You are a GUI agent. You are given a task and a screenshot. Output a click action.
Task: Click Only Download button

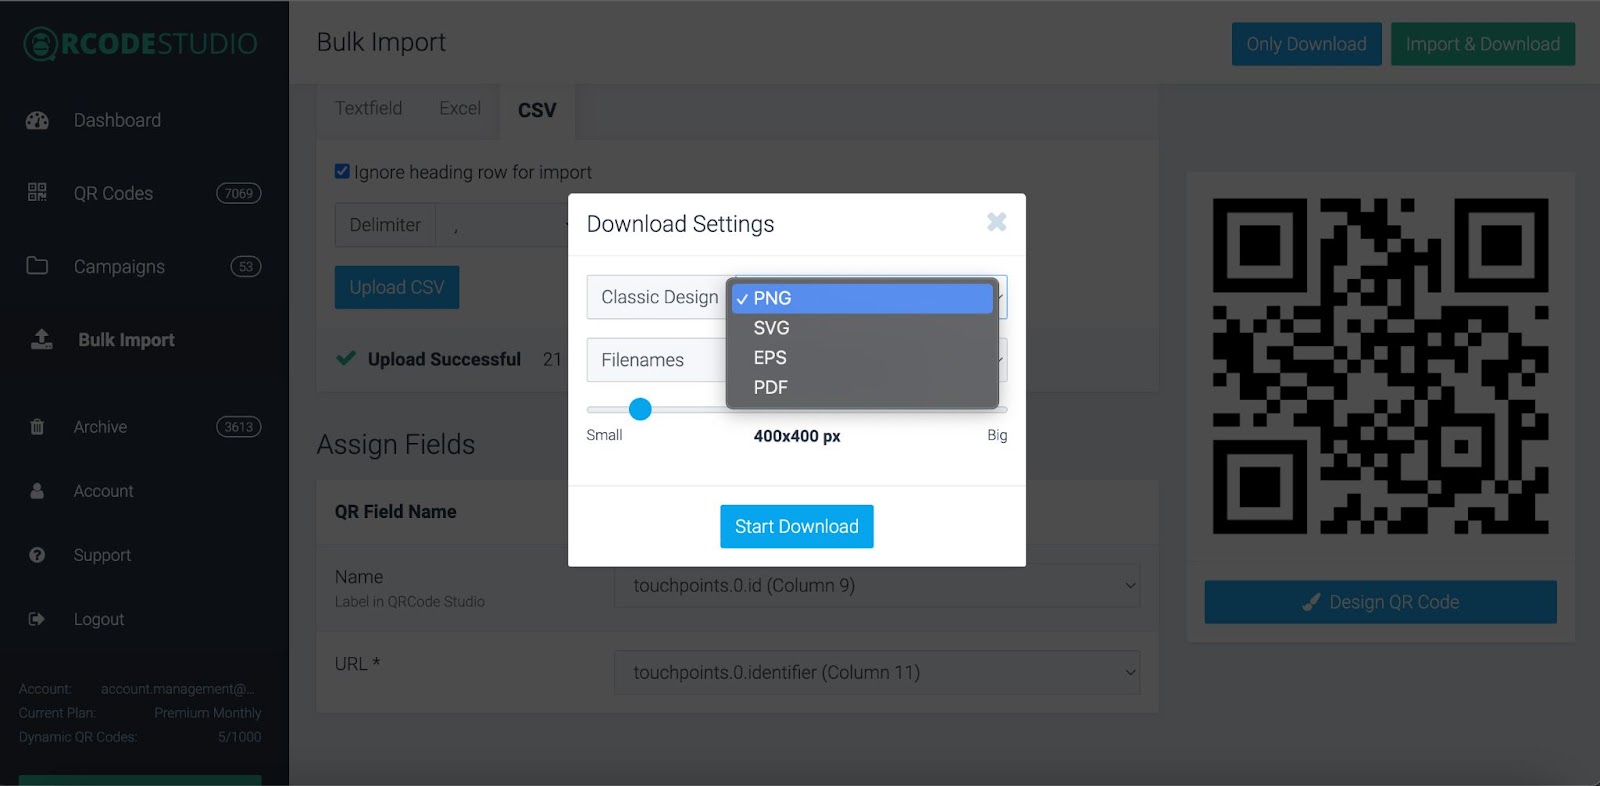(1306, 44)
